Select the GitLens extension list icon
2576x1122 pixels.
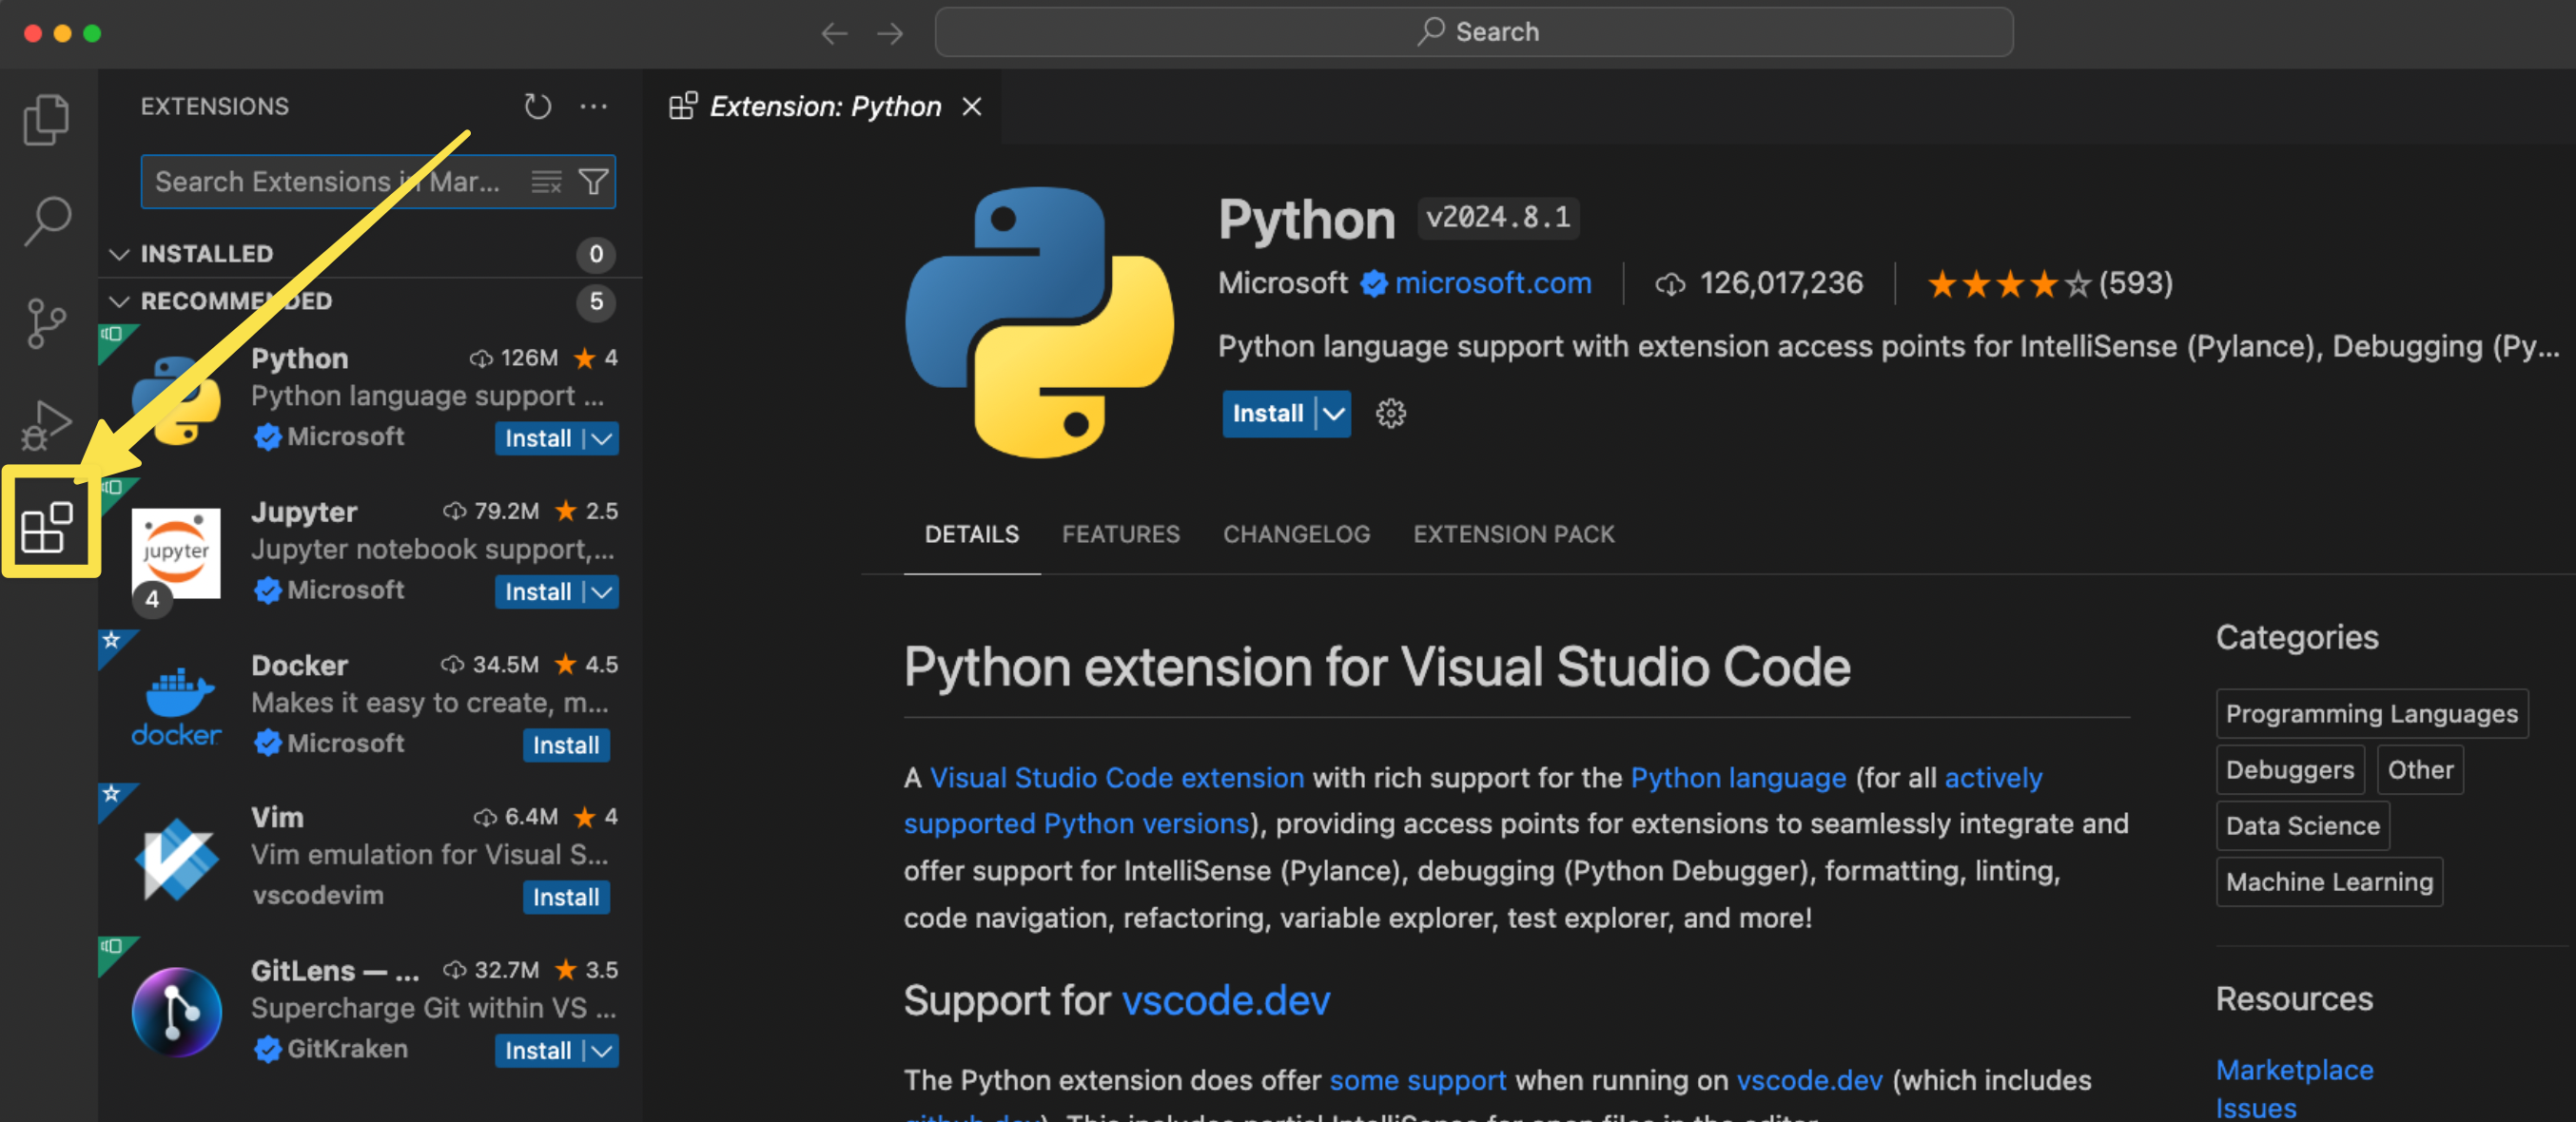176,1012
